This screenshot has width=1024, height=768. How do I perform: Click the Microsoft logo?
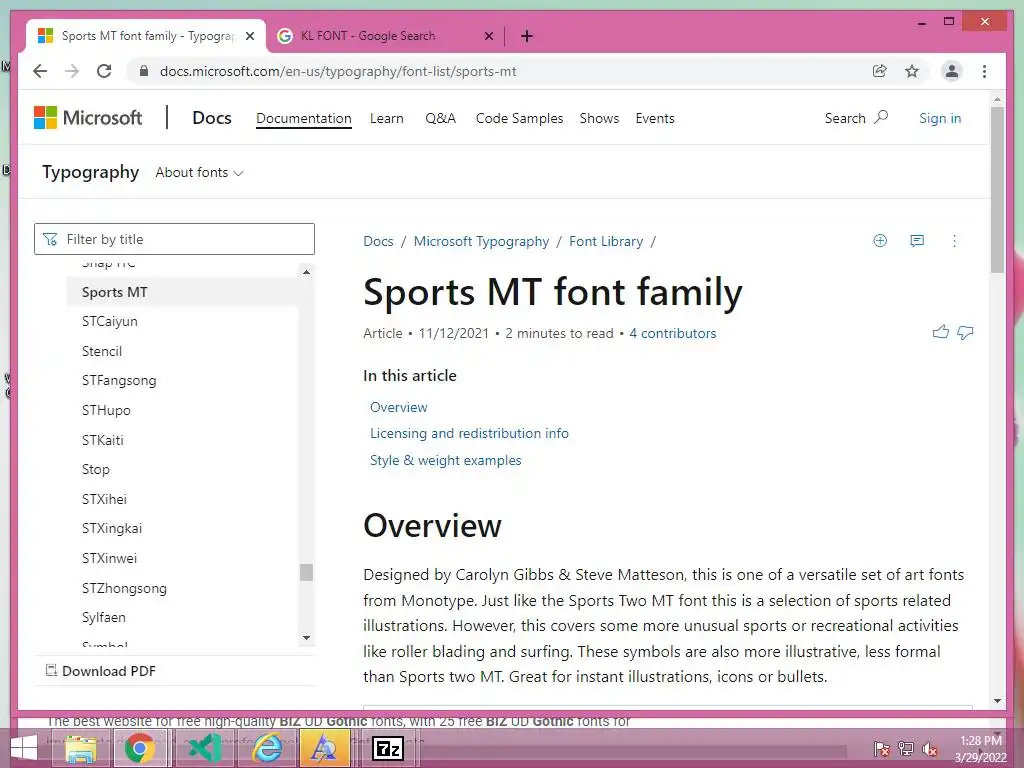88,118
